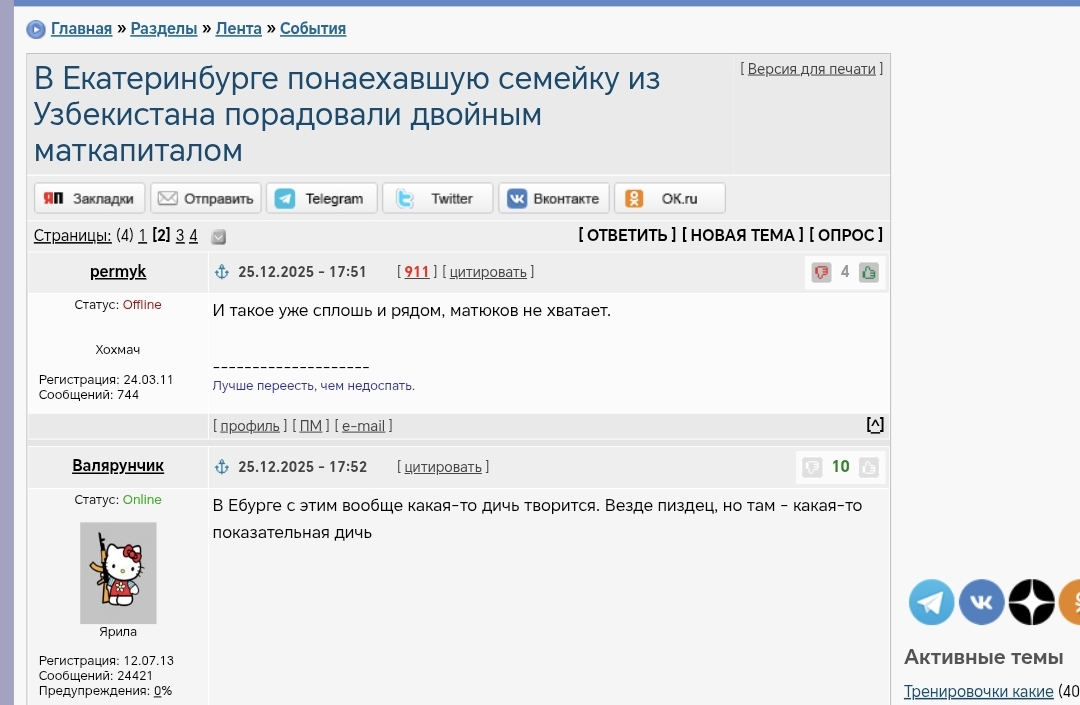Open Тренировочки какие active topic link
The width and height of the screenshot is (1080, 705).
[978, 691]
